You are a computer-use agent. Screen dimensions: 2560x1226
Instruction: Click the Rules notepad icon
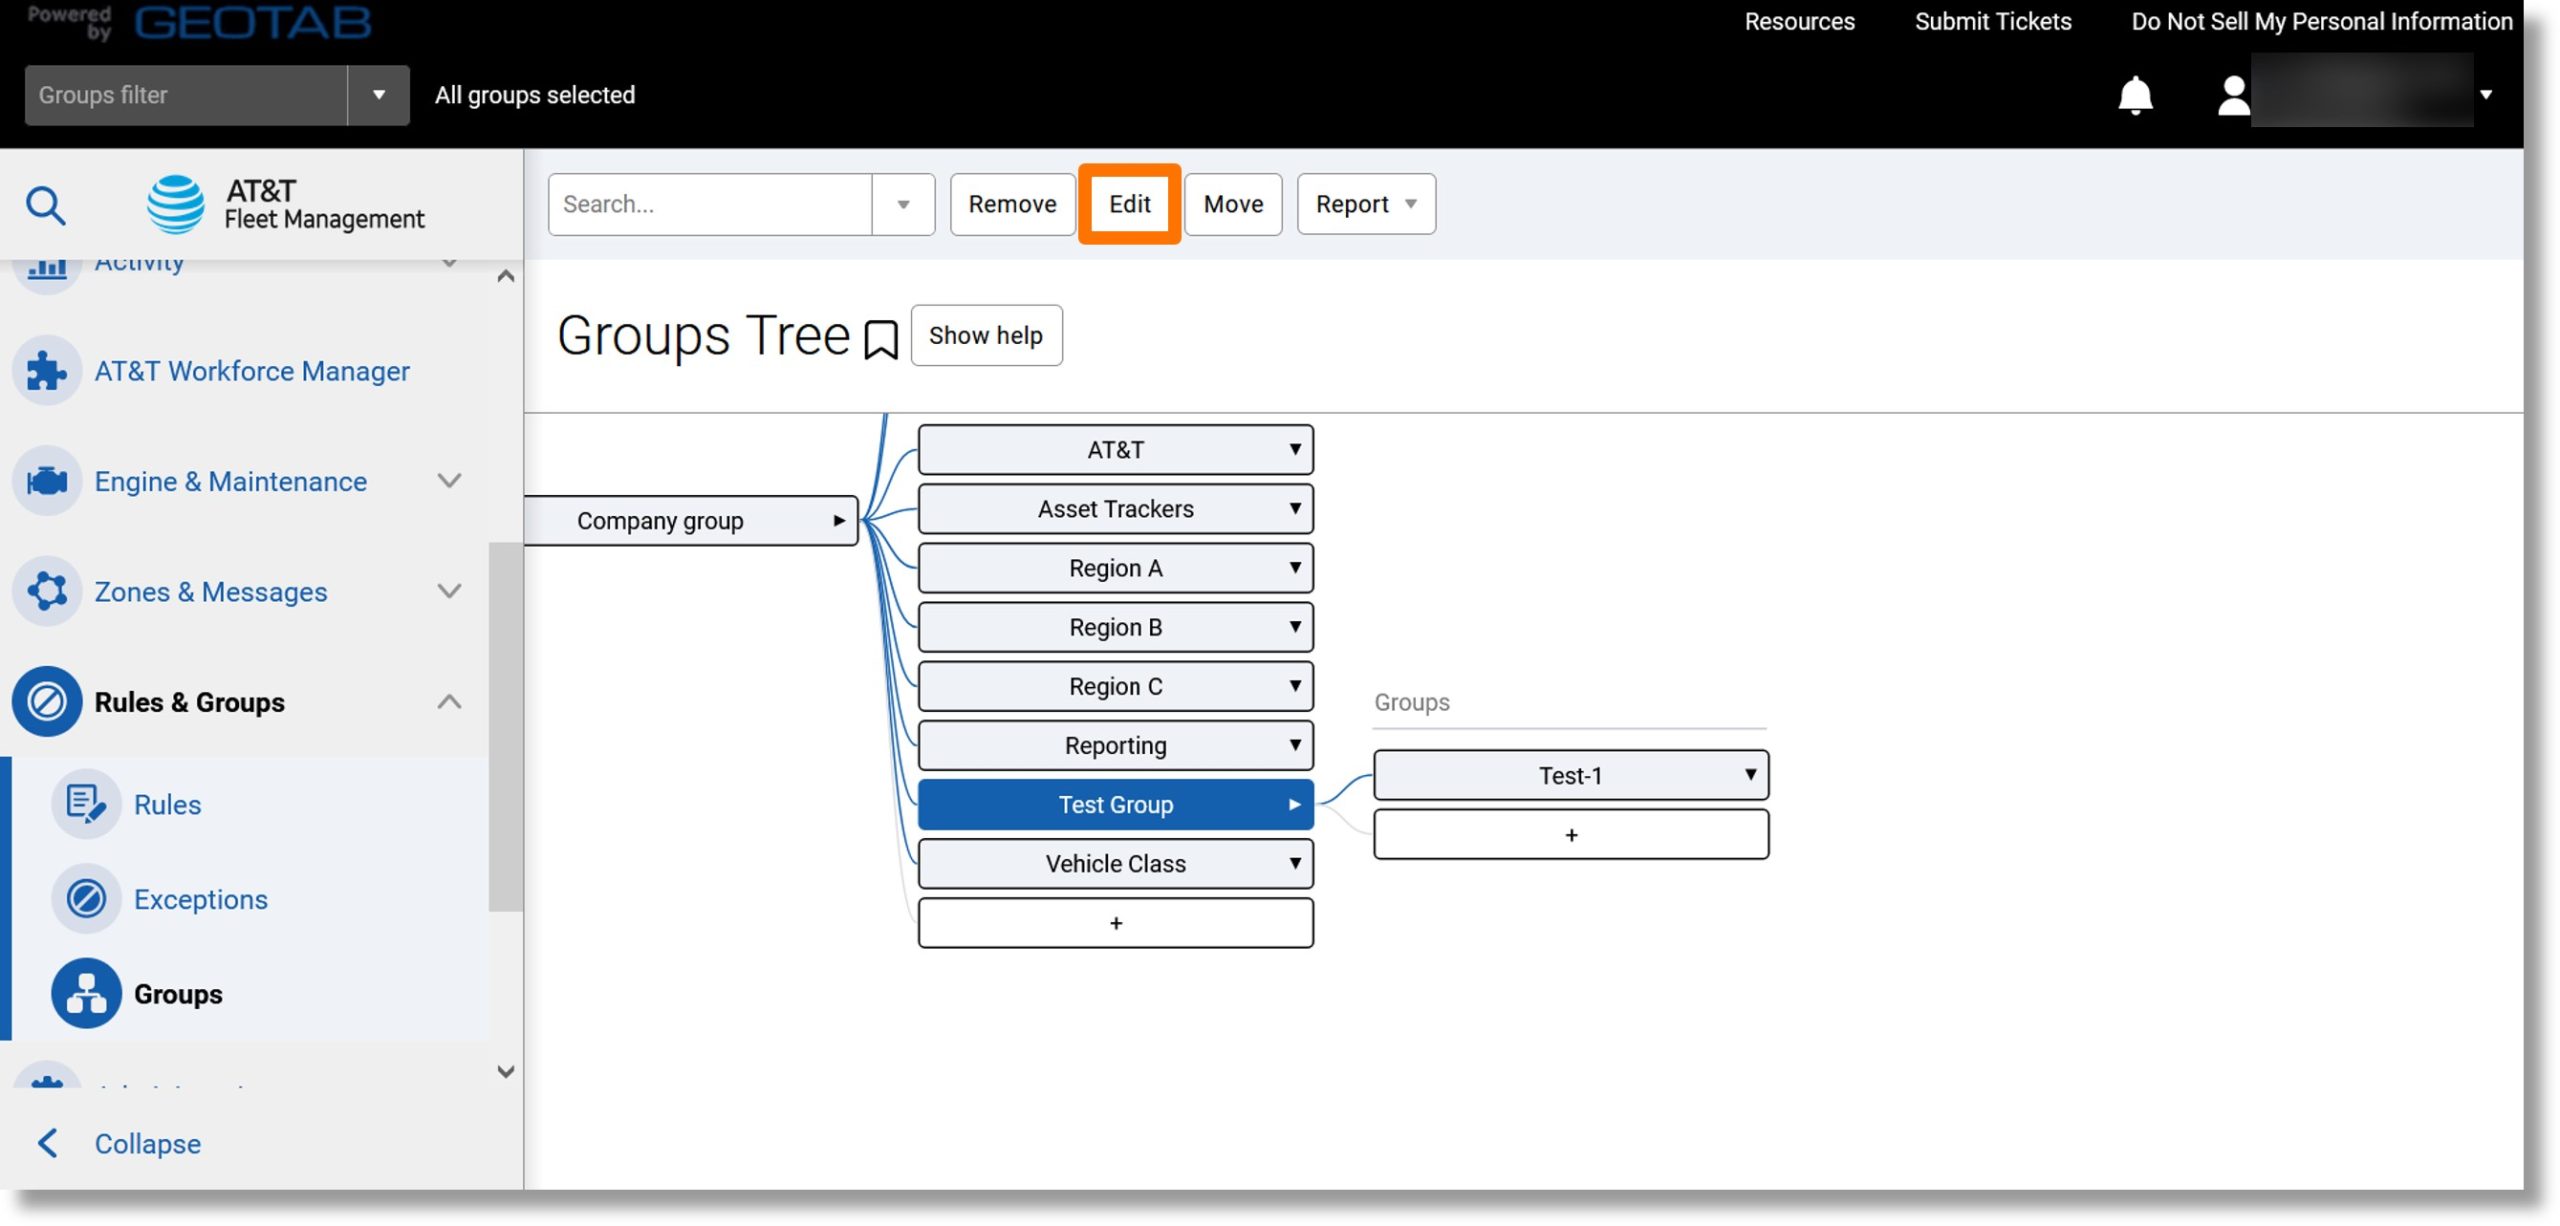click(x=86, y=804)
